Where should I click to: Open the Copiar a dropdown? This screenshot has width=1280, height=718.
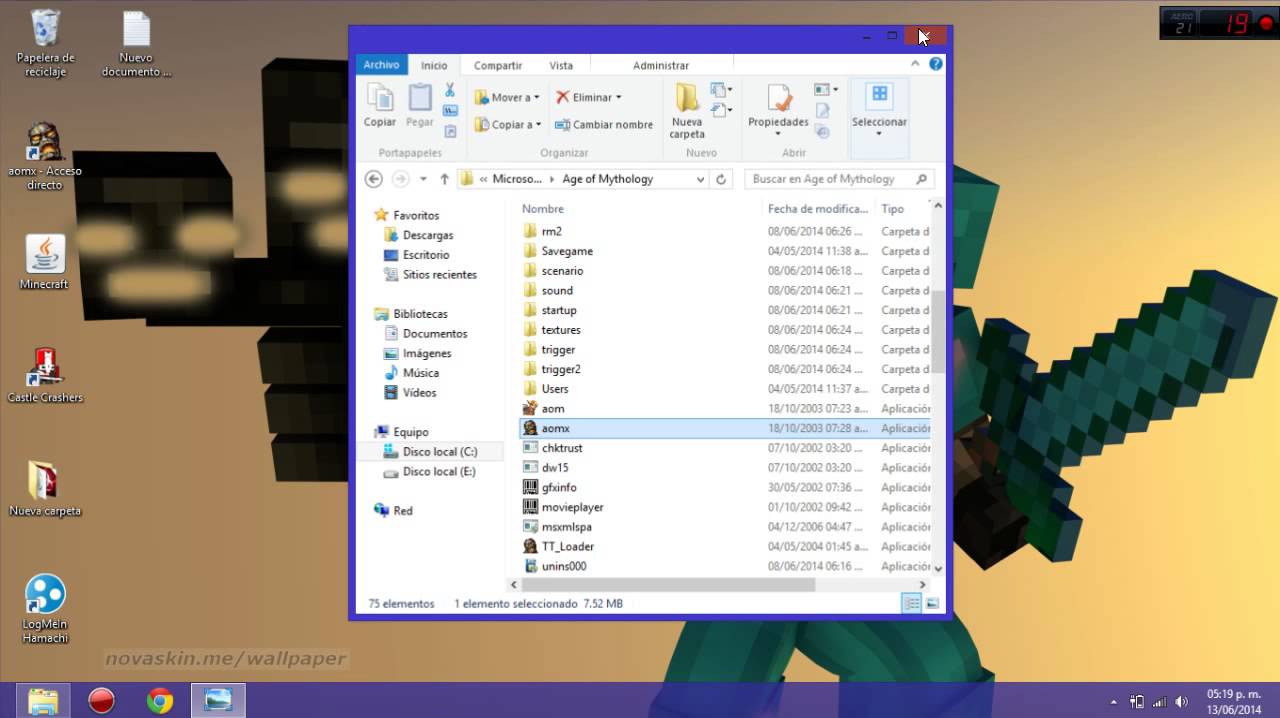point(507,124)
